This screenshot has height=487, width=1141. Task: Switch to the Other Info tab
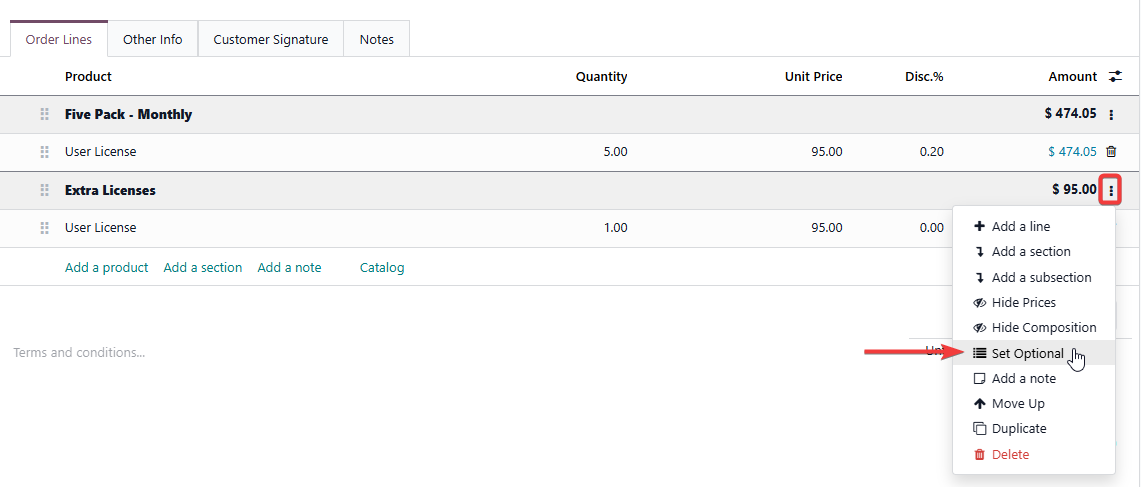coord(152,40)
